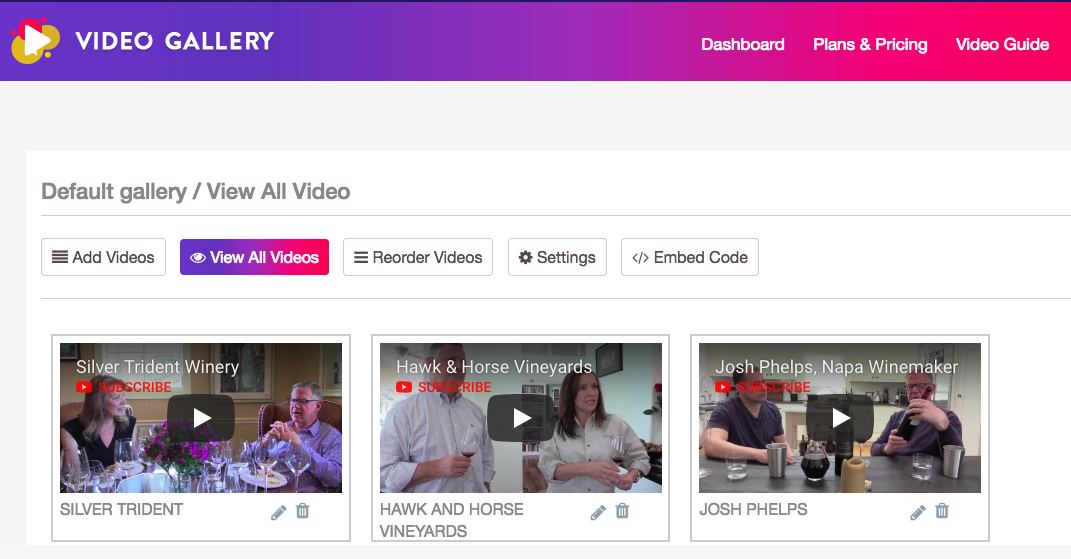1071x559 pixels.
Task: Click the VIDEO GALLERY brand title
Action: coord(175,41)
